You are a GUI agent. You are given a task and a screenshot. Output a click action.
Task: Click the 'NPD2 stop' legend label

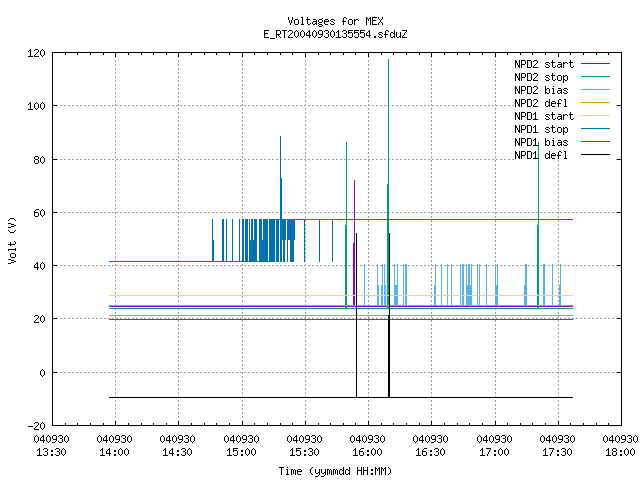(541, 77)
